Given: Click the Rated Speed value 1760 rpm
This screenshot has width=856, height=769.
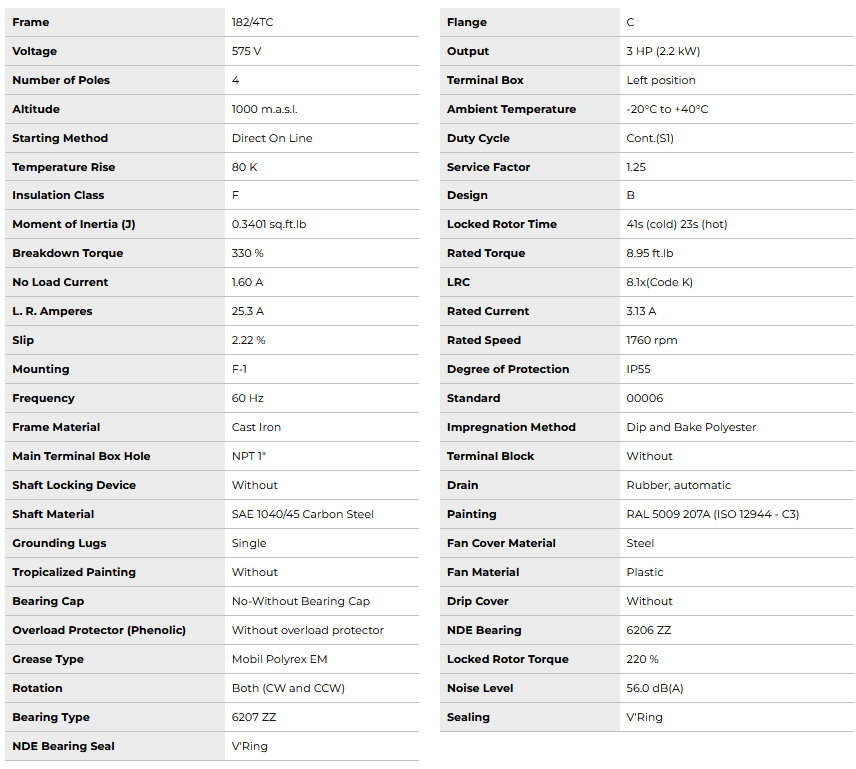Looking at the screenshot, I should tap(652, 340).
